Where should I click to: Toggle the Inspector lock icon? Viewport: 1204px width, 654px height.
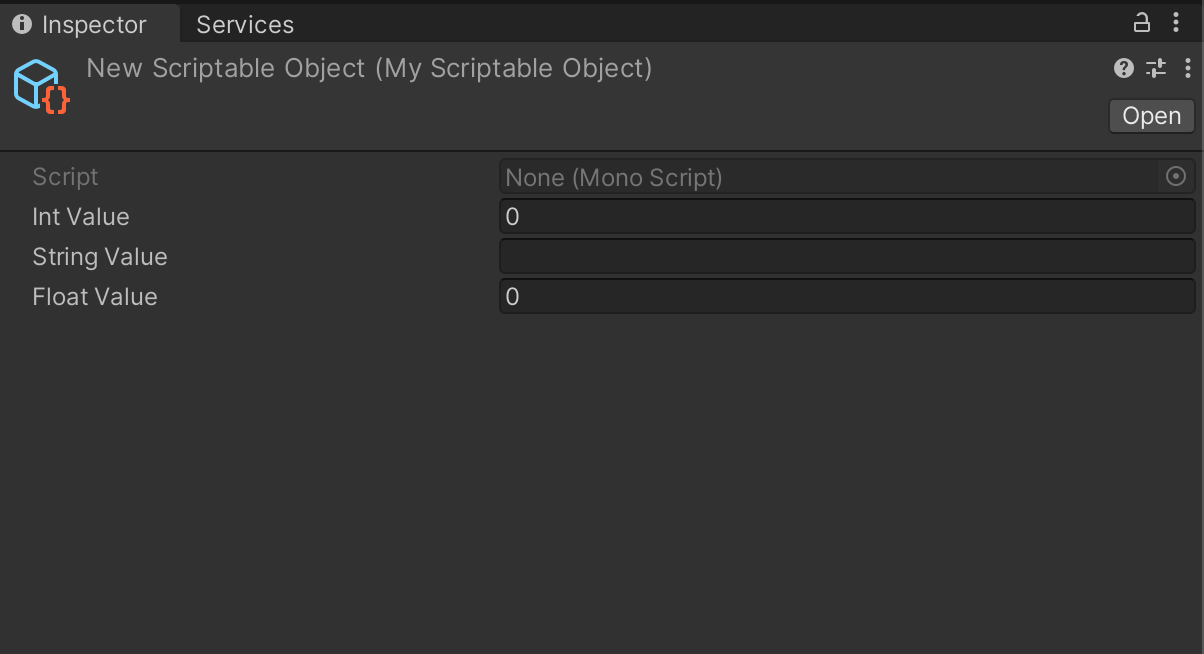[x=1141, y=22]
